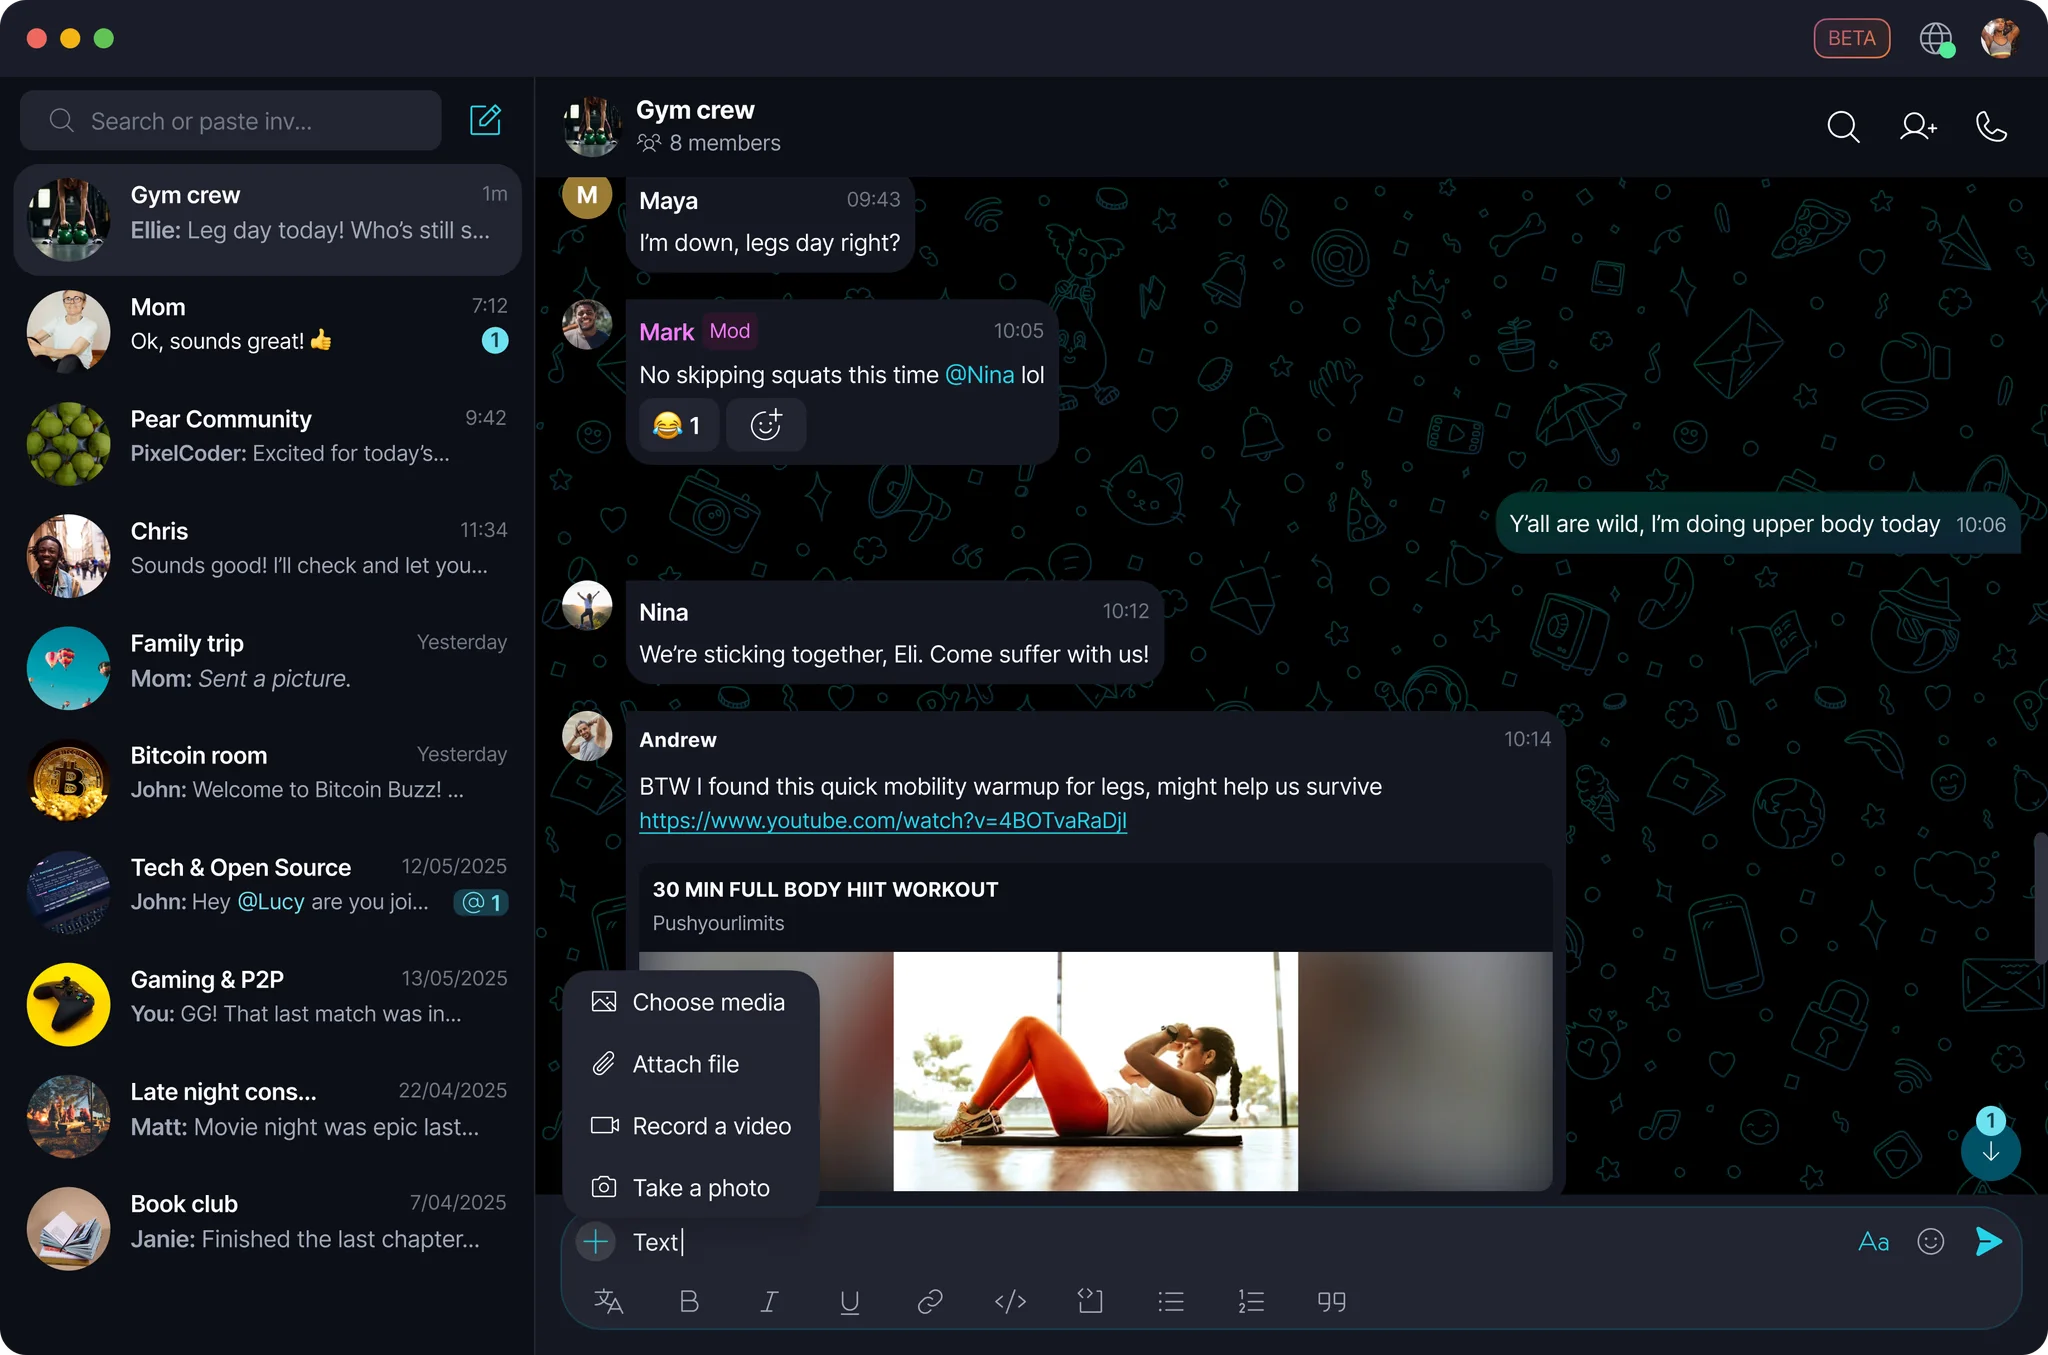Search within the Gym crew chat
2048x1355 pixels.
coord(1843,127)
